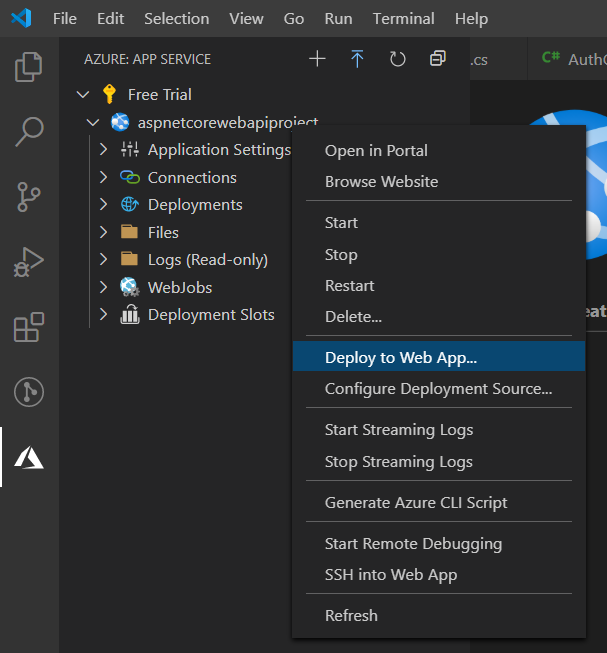The height and width of the screenshot is (653, 607).
Task: Open Run and Debug view
Action: [x=29, y=262]
